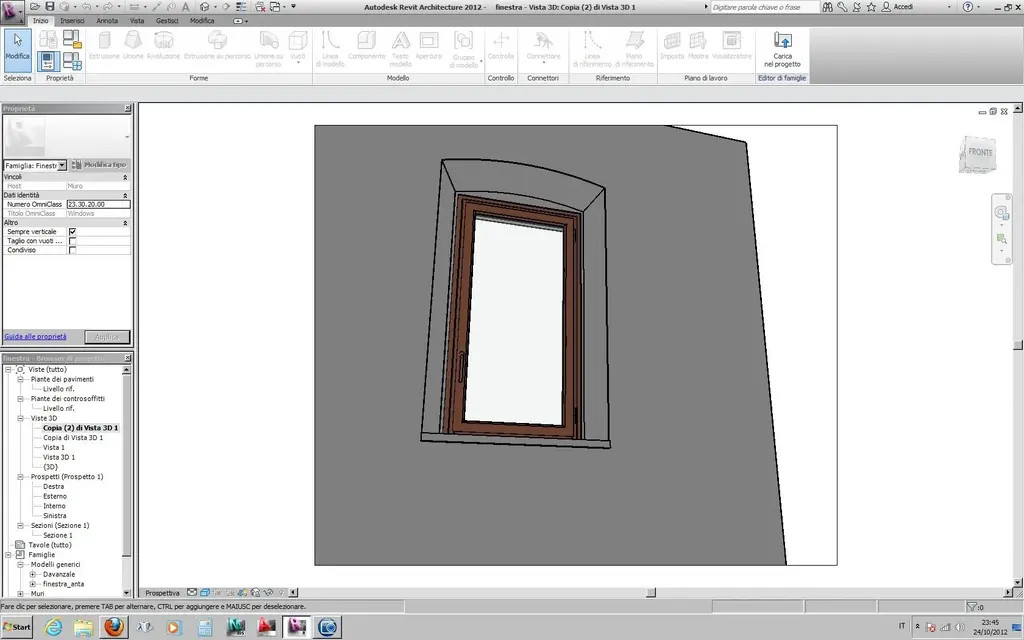This screenshot has height=640, width=1024.
Task: Expand the finestra_anta tree node
Action: point(33,584)
